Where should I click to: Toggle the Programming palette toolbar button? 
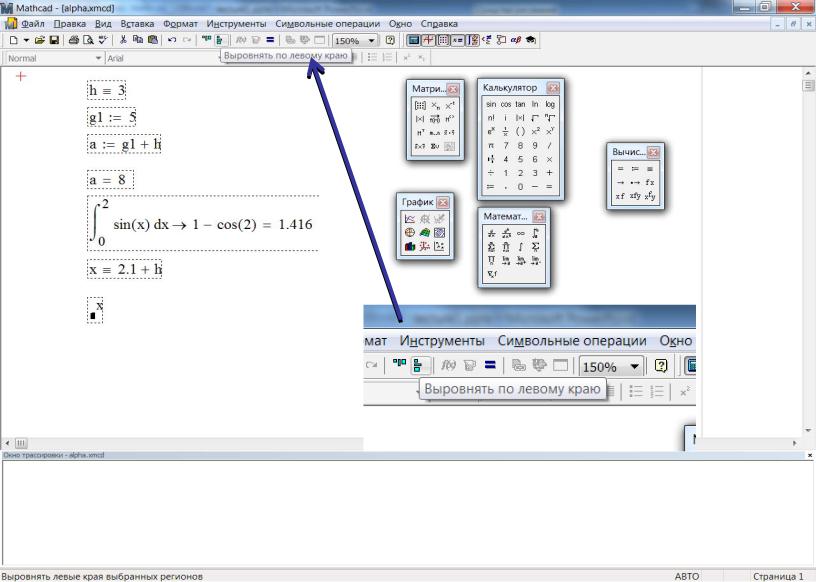(x=501, y=40)
